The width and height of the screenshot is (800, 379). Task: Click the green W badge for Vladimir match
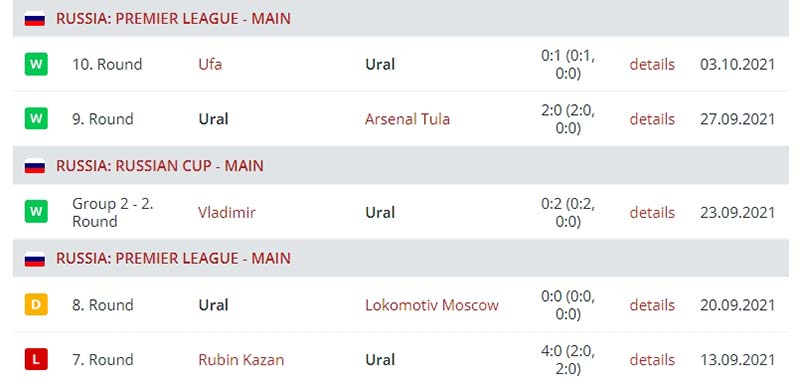[x=36, y=212]
